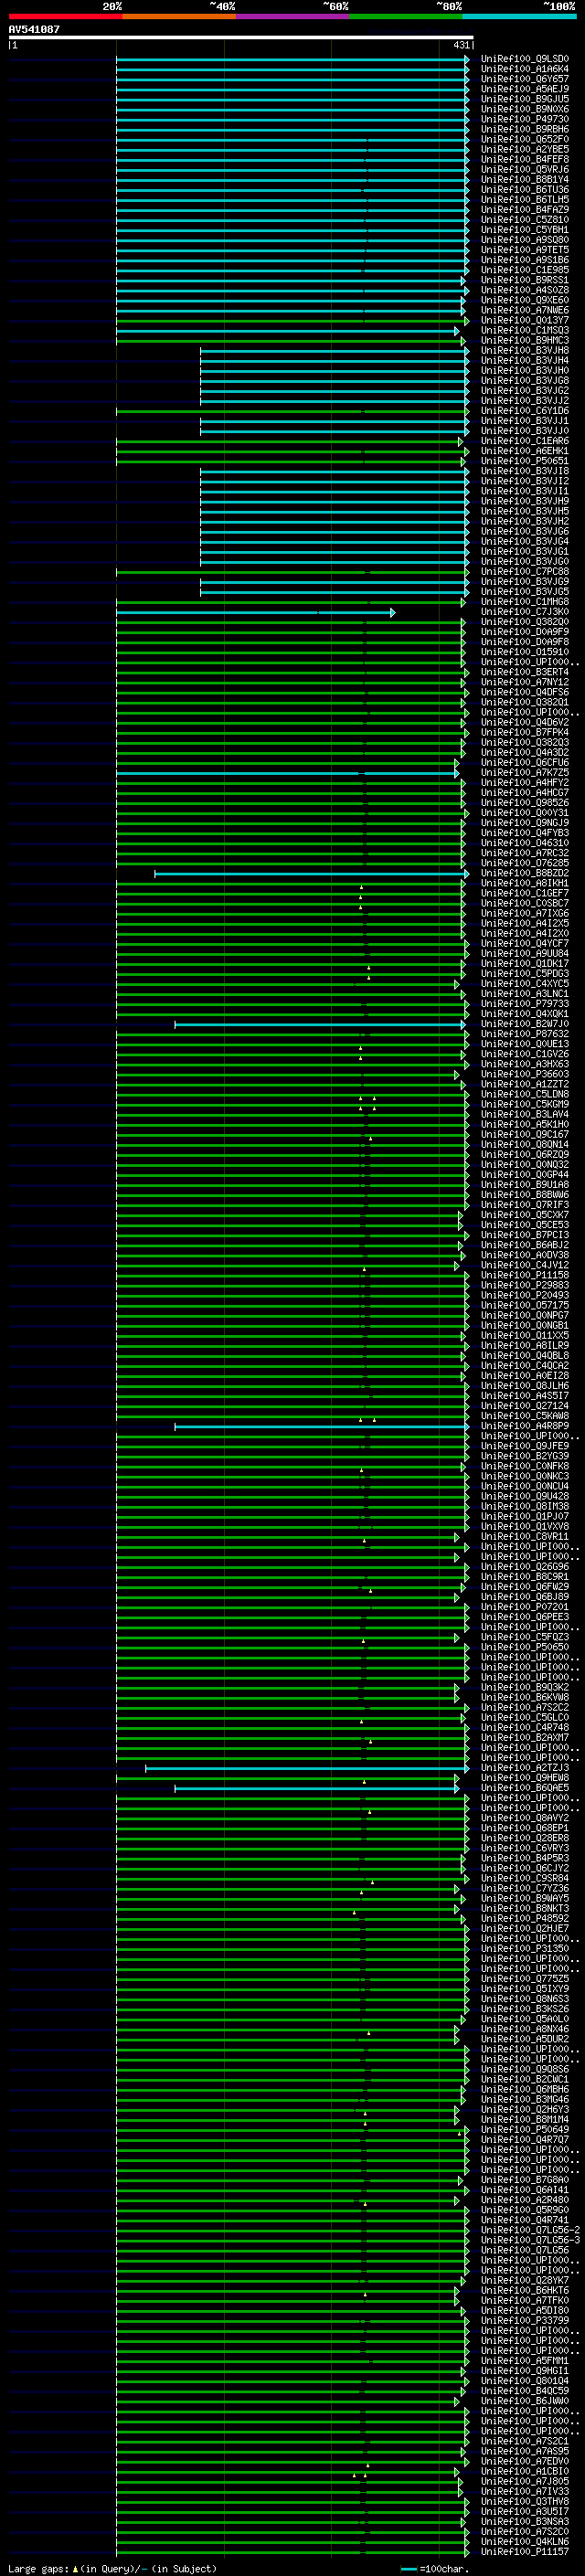The image size is (585, 2576).
Task: Open hit UniRef100_A5AEJ9
Action: tap(524, 89)
